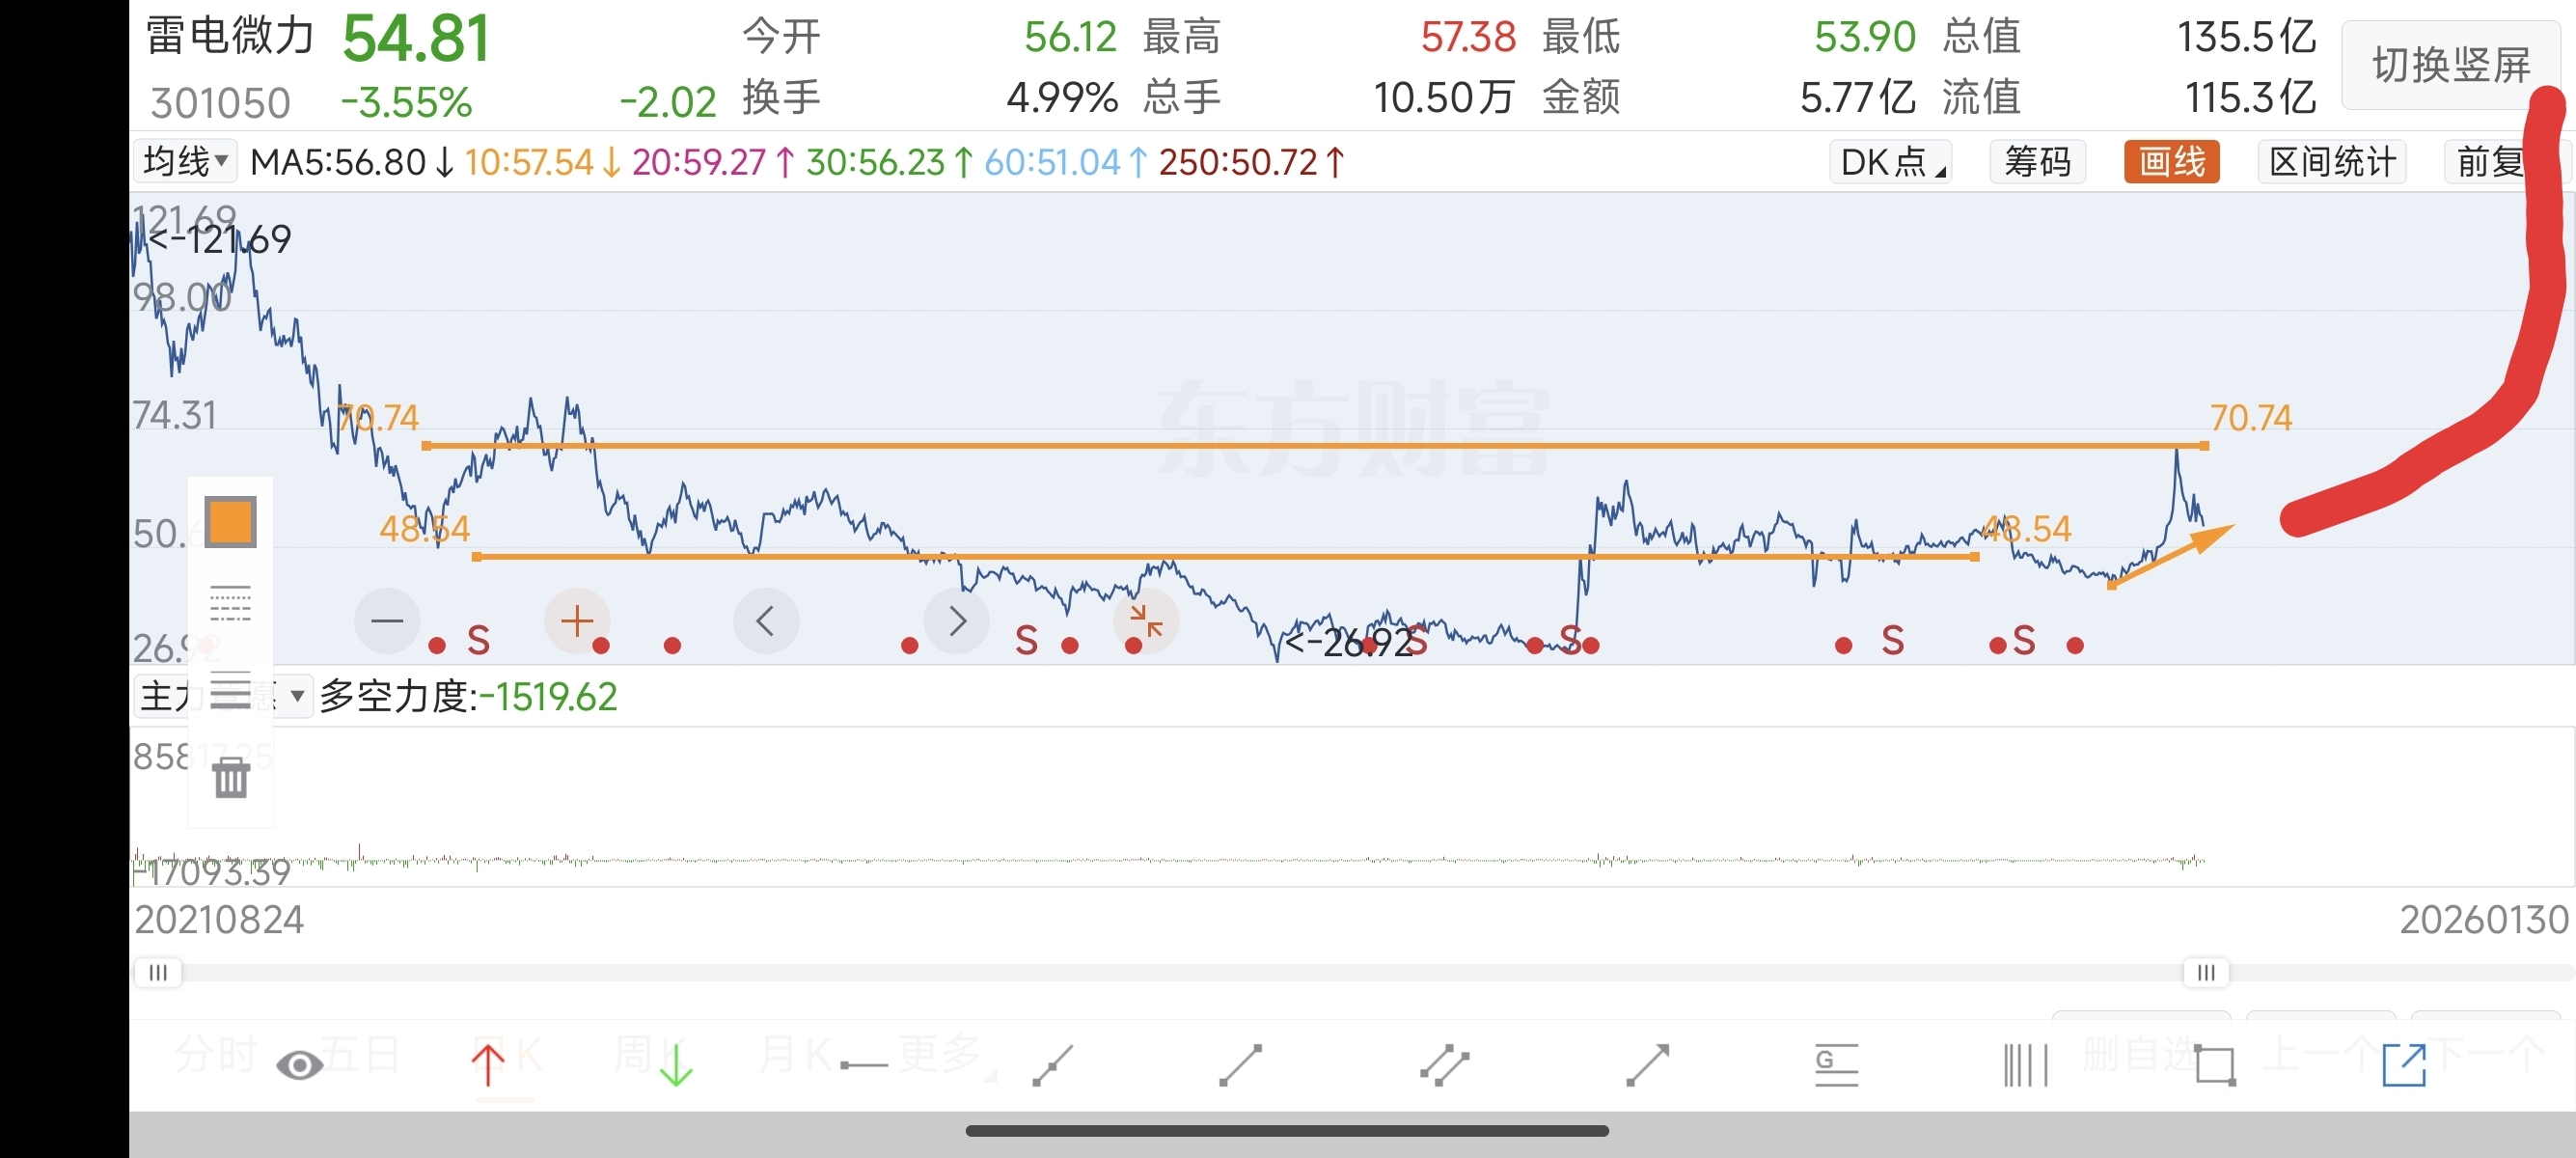Choose the vertical period lines tool
Viewport: 2576px width, 1158px height.
2025,1065
